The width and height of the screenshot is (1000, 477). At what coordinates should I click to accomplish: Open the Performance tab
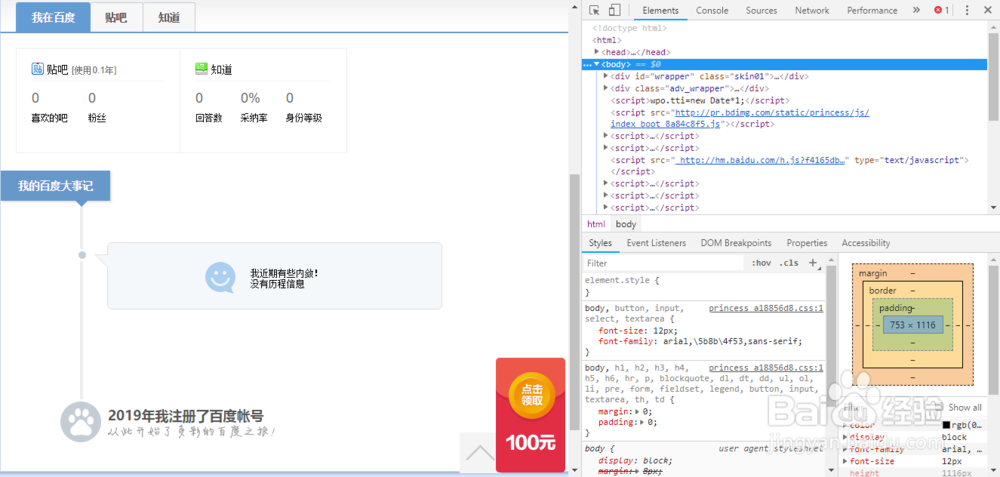click(x=872, y=10)
